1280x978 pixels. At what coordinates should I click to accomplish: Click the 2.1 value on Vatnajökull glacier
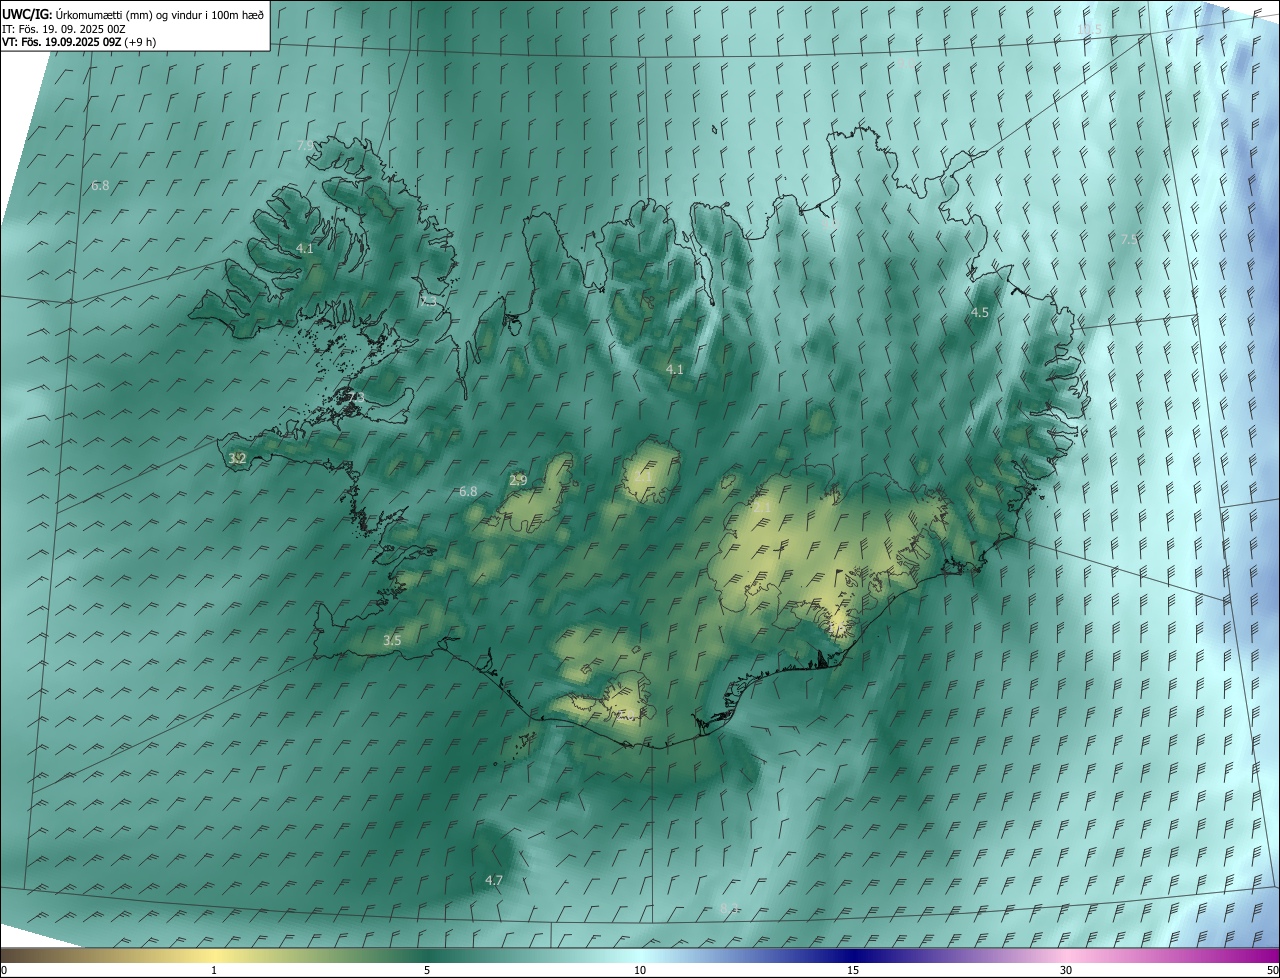[x=762, y=508]
